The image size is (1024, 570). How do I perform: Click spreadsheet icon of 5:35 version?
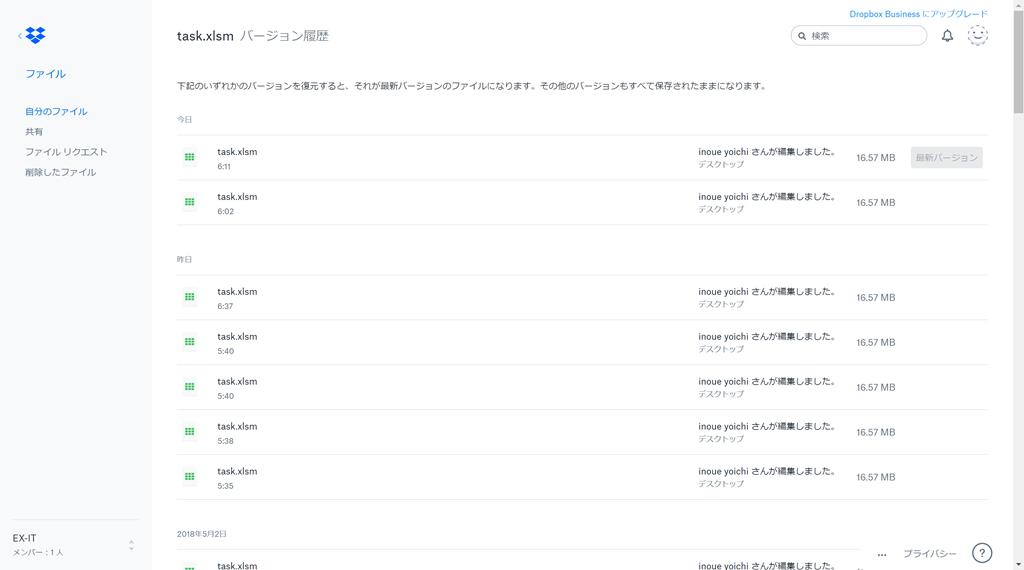tap(189, 477)
